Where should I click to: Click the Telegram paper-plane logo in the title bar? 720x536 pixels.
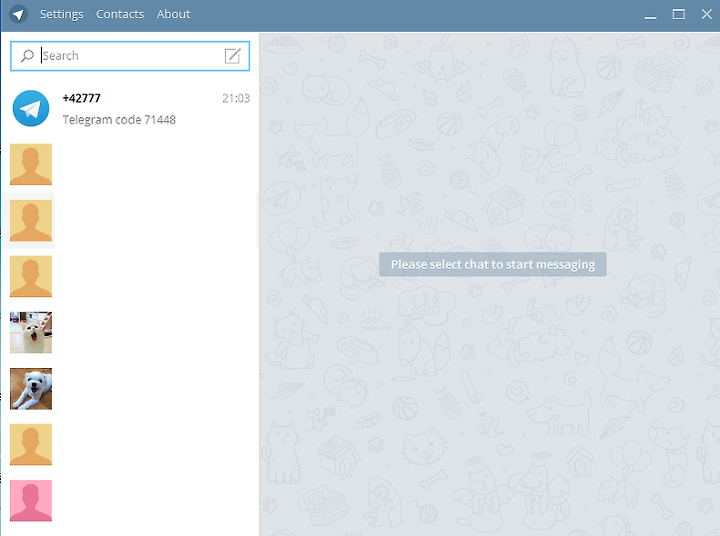tap(18, 14)
